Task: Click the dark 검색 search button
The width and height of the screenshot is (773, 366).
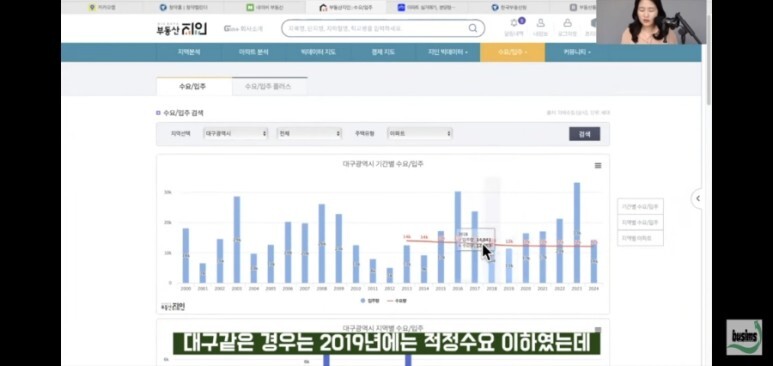Action: point(585,134)
